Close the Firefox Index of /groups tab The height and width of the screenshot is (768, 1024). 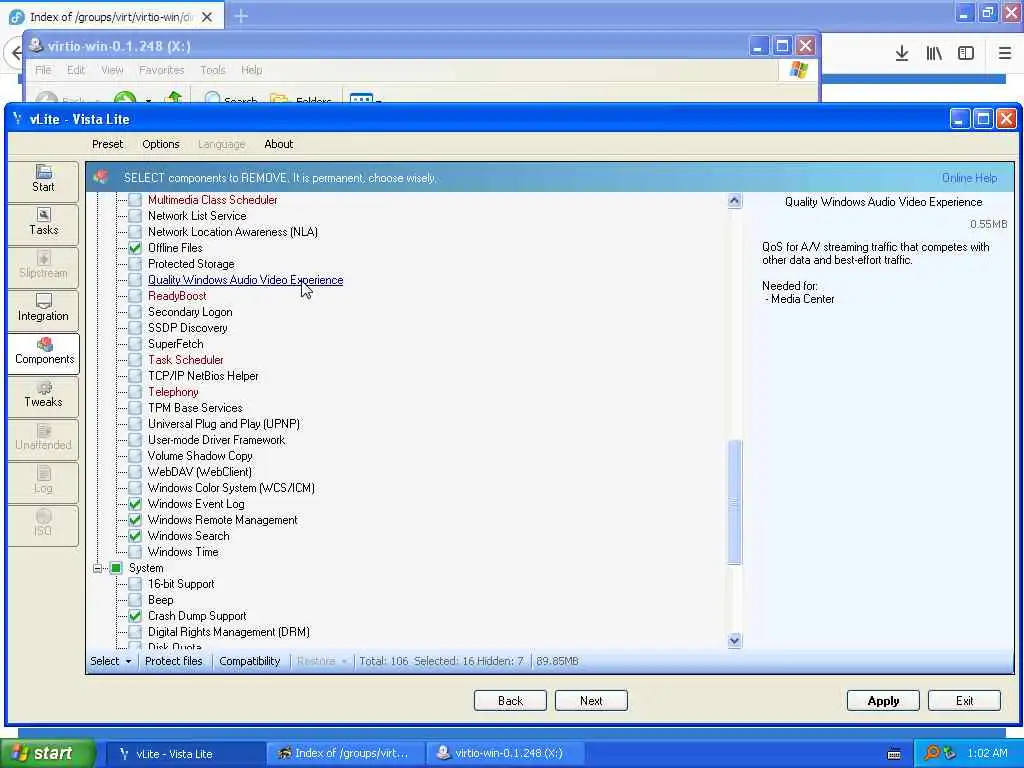[x=207, y=17]
